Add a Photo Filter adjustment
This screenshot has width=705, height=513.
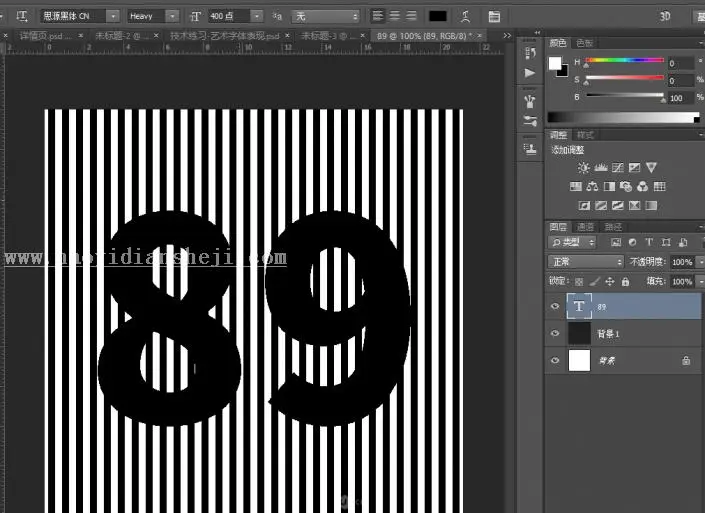625,187
